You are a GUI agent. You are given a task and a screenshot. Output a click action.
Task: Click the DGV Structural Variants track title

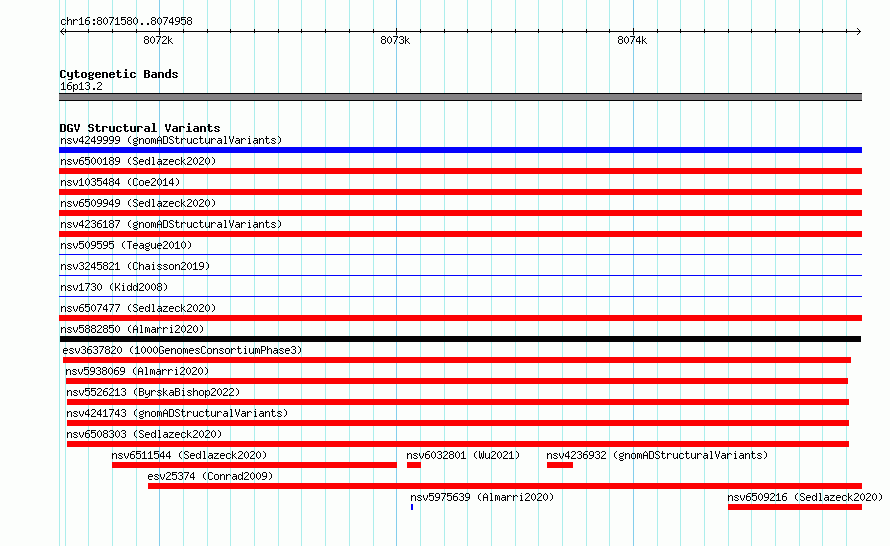140,128
